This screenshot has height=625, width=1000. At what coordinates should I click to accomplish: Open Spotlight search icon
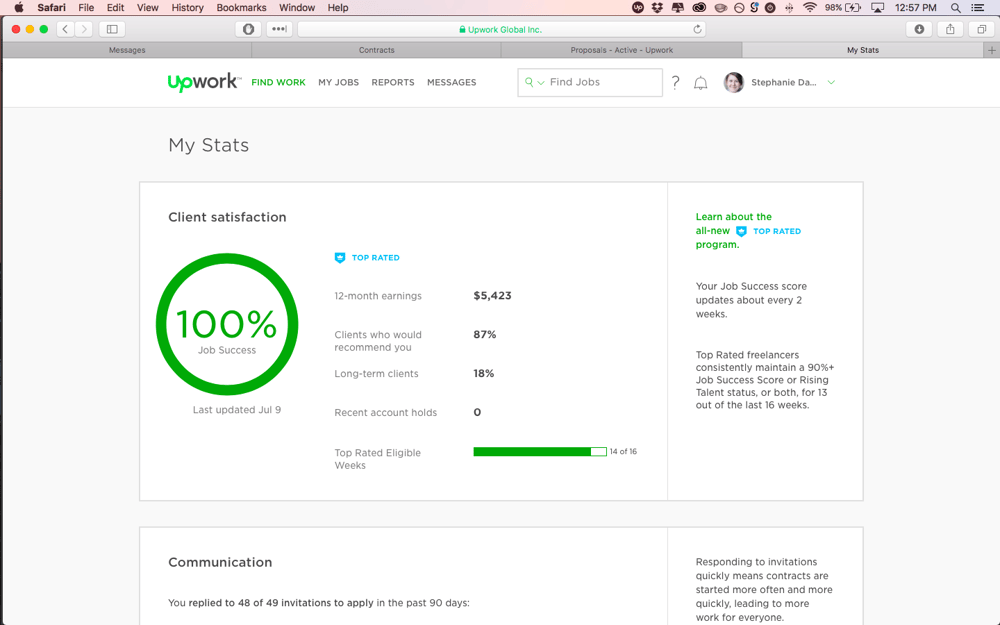(x=955, y=8)
